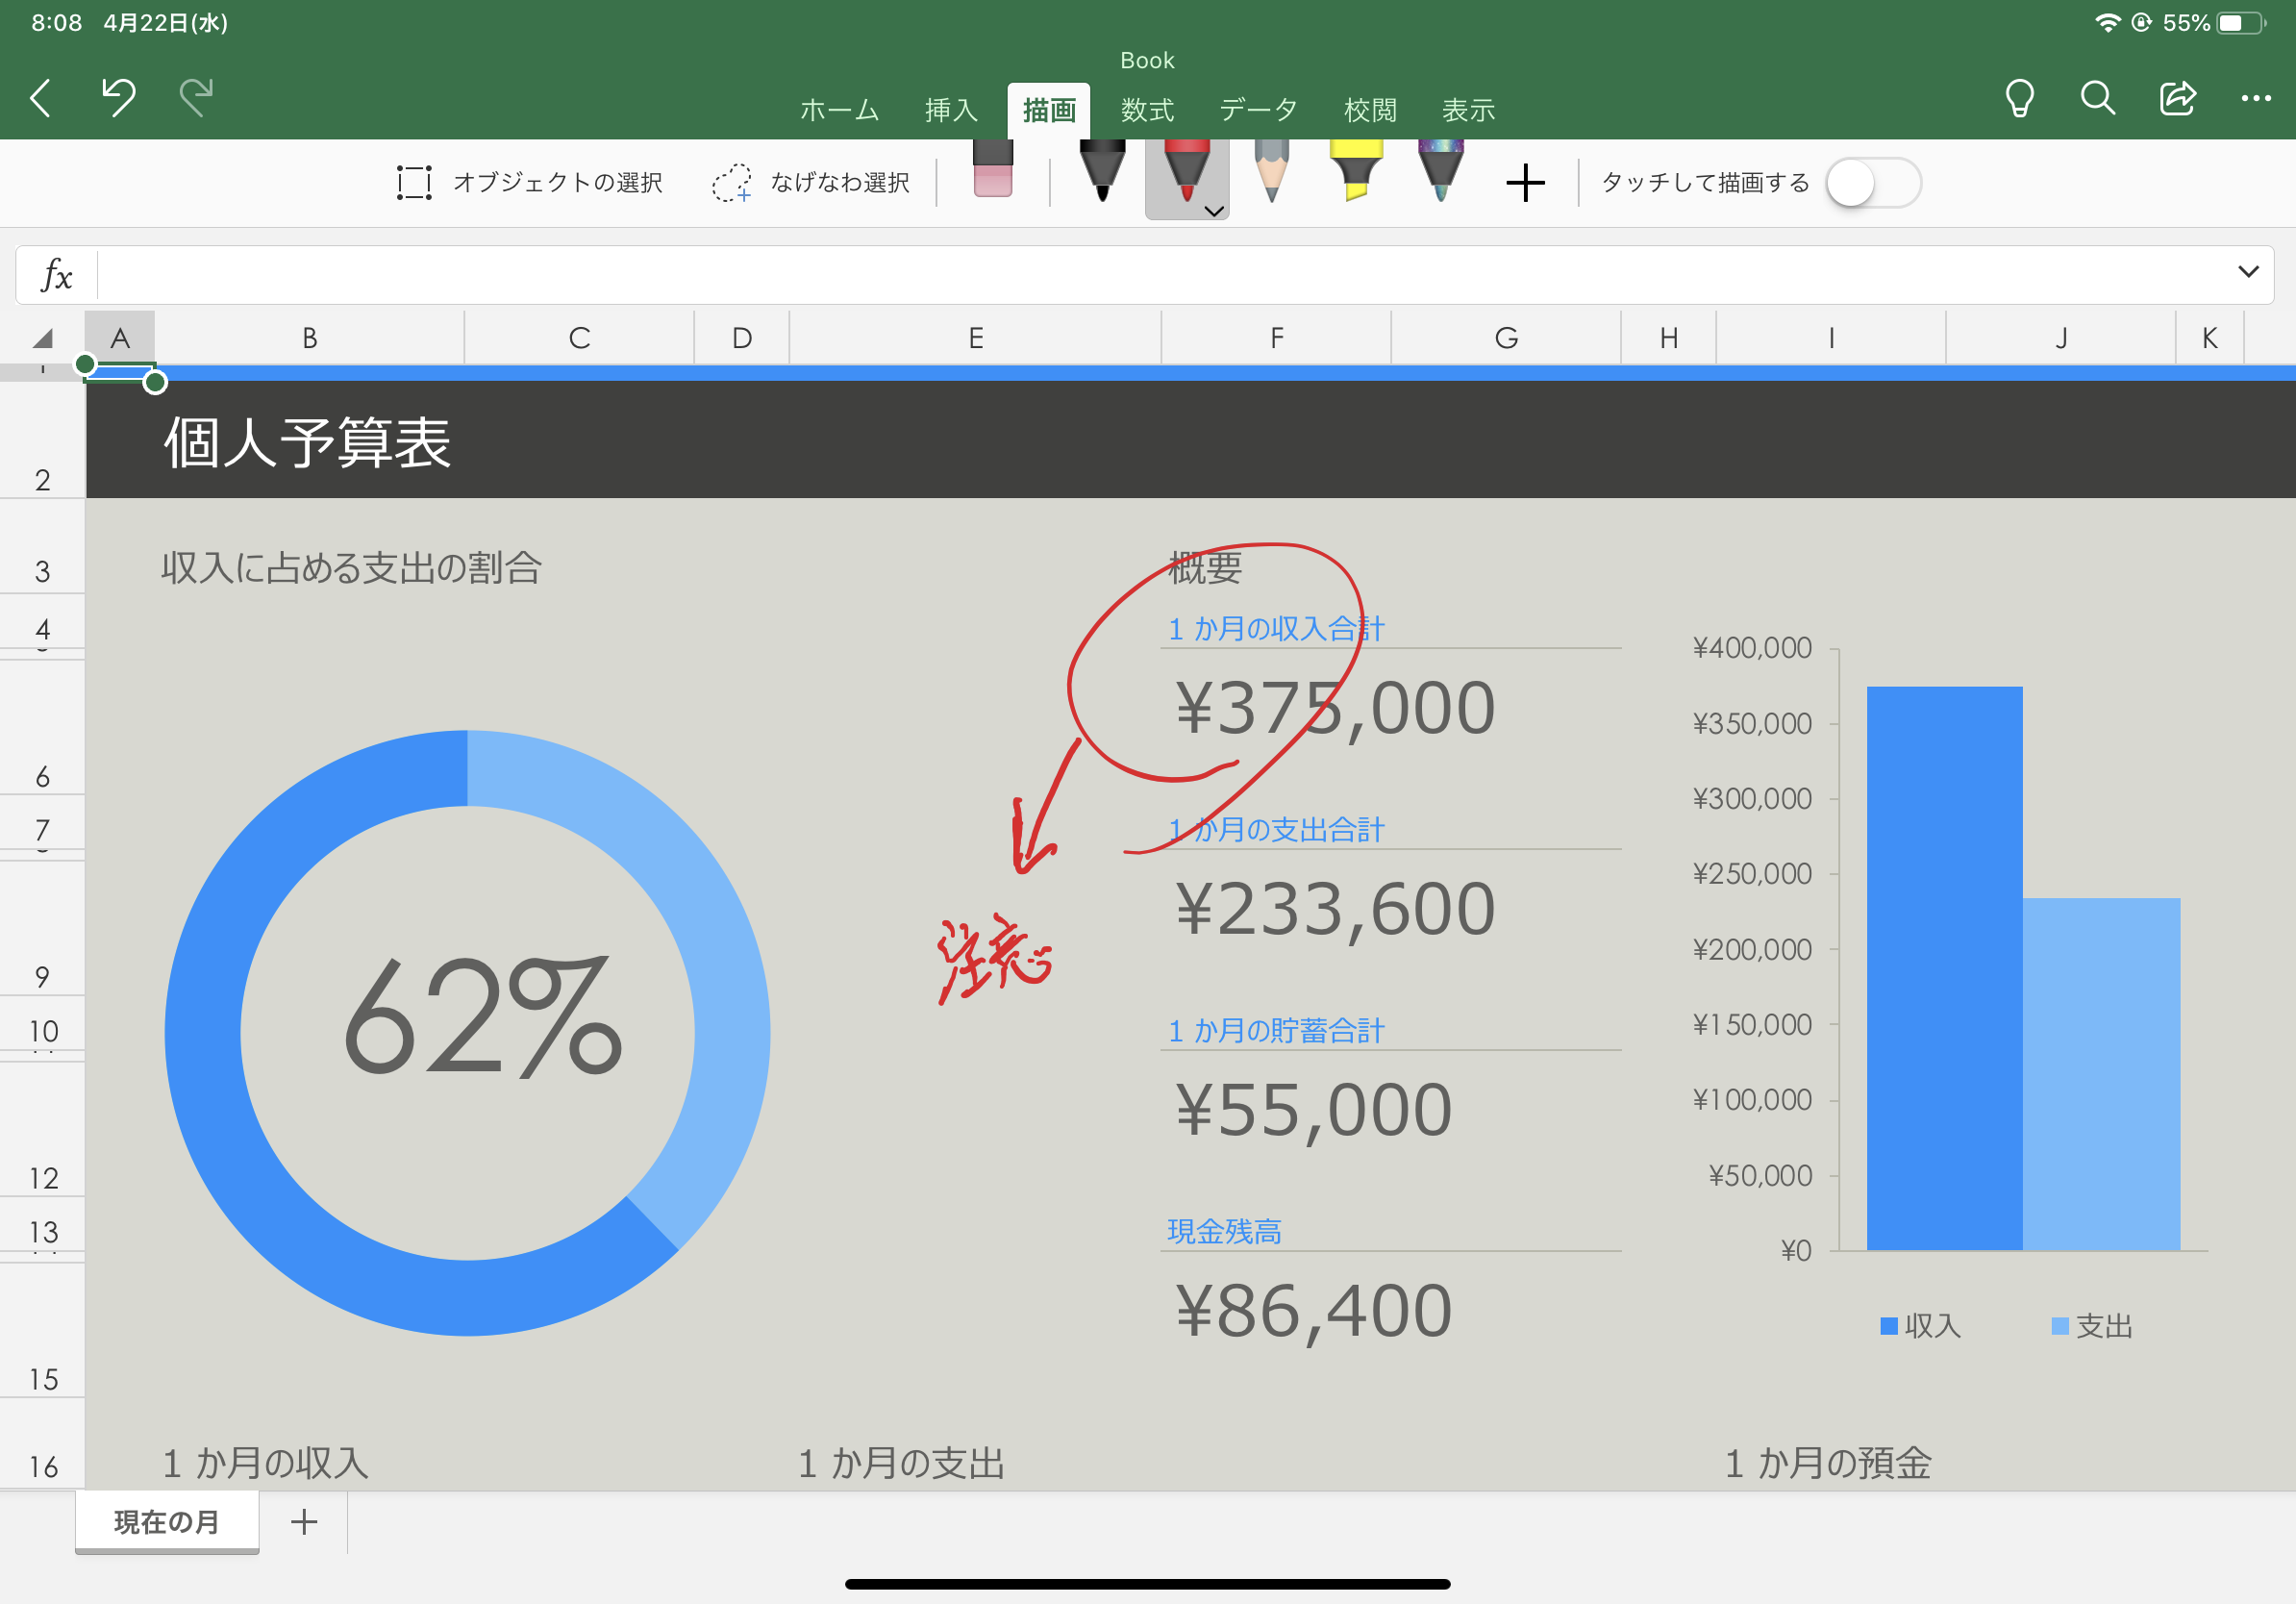Viewport: 2296px width, 1604px height.
Task: Select column I header
Action: [x=1831, y=338]
